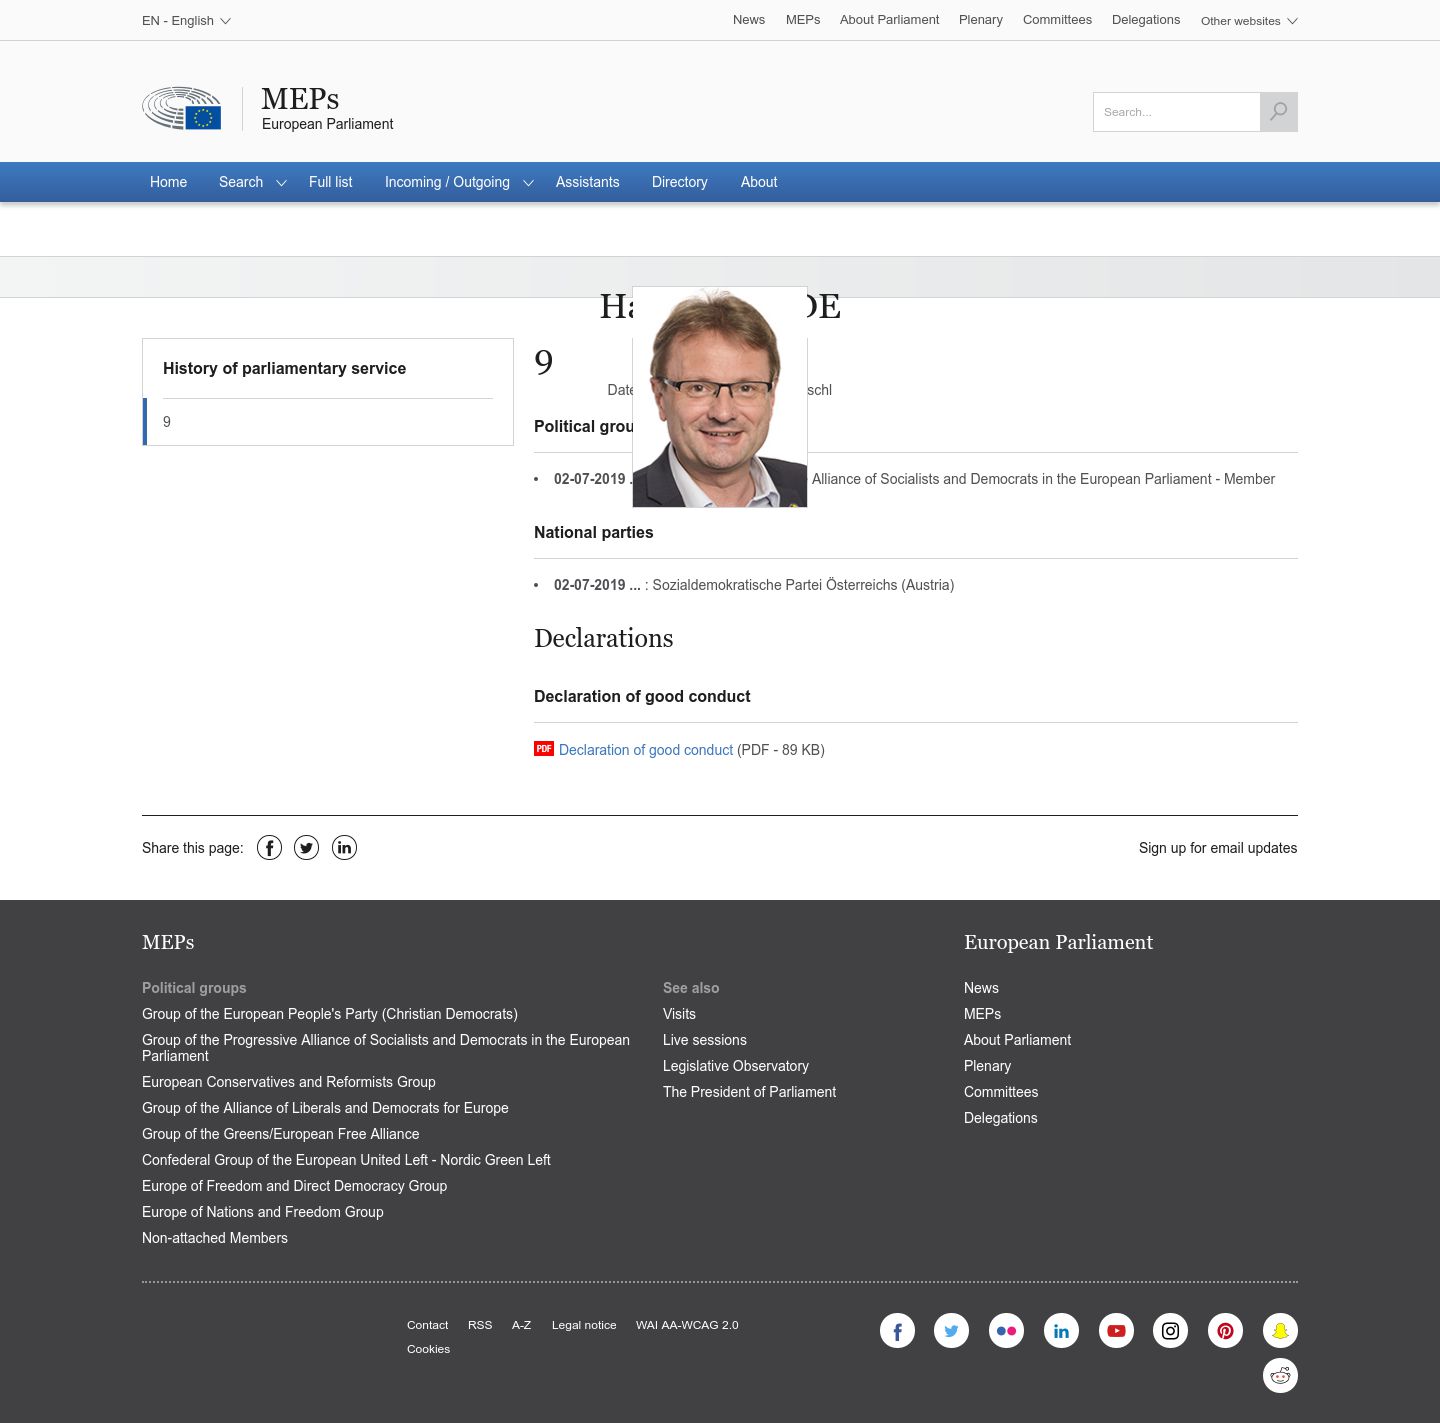Open the PDF icon for good conduct declaration
The image size is (1440, 1423).
coord(544,749)
